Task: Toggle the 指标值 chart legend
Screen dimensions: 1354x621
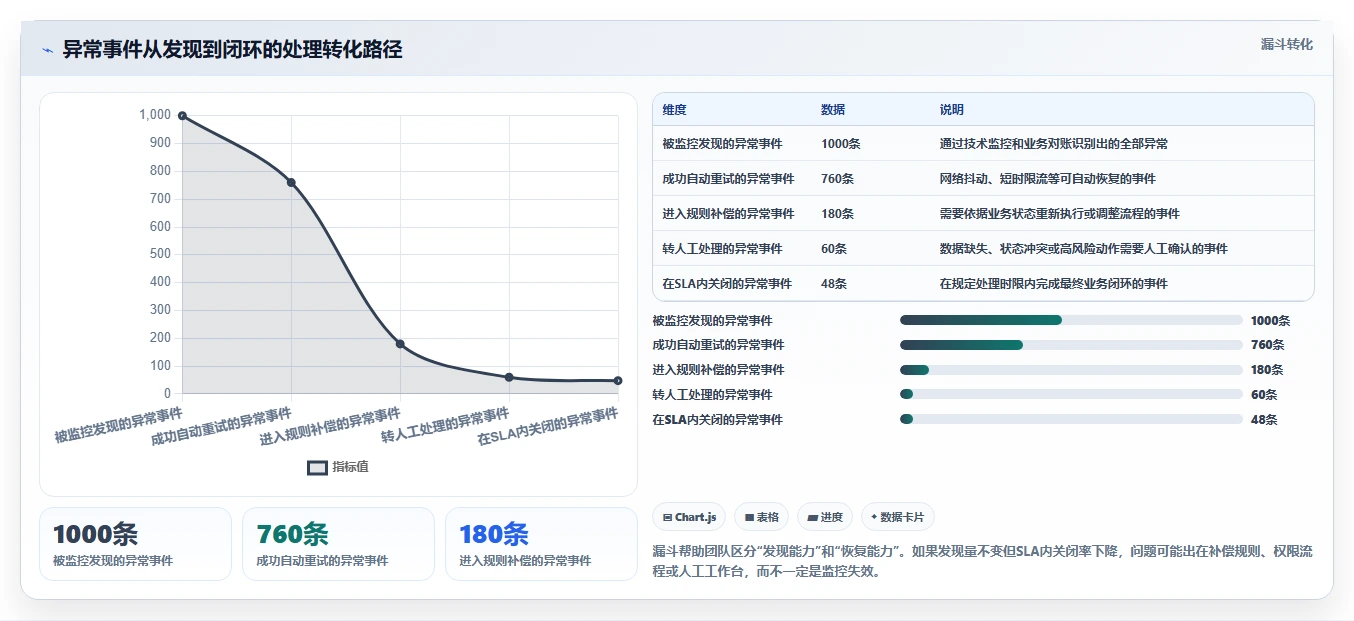Action: pyautogui.click(x=338, y=467)
